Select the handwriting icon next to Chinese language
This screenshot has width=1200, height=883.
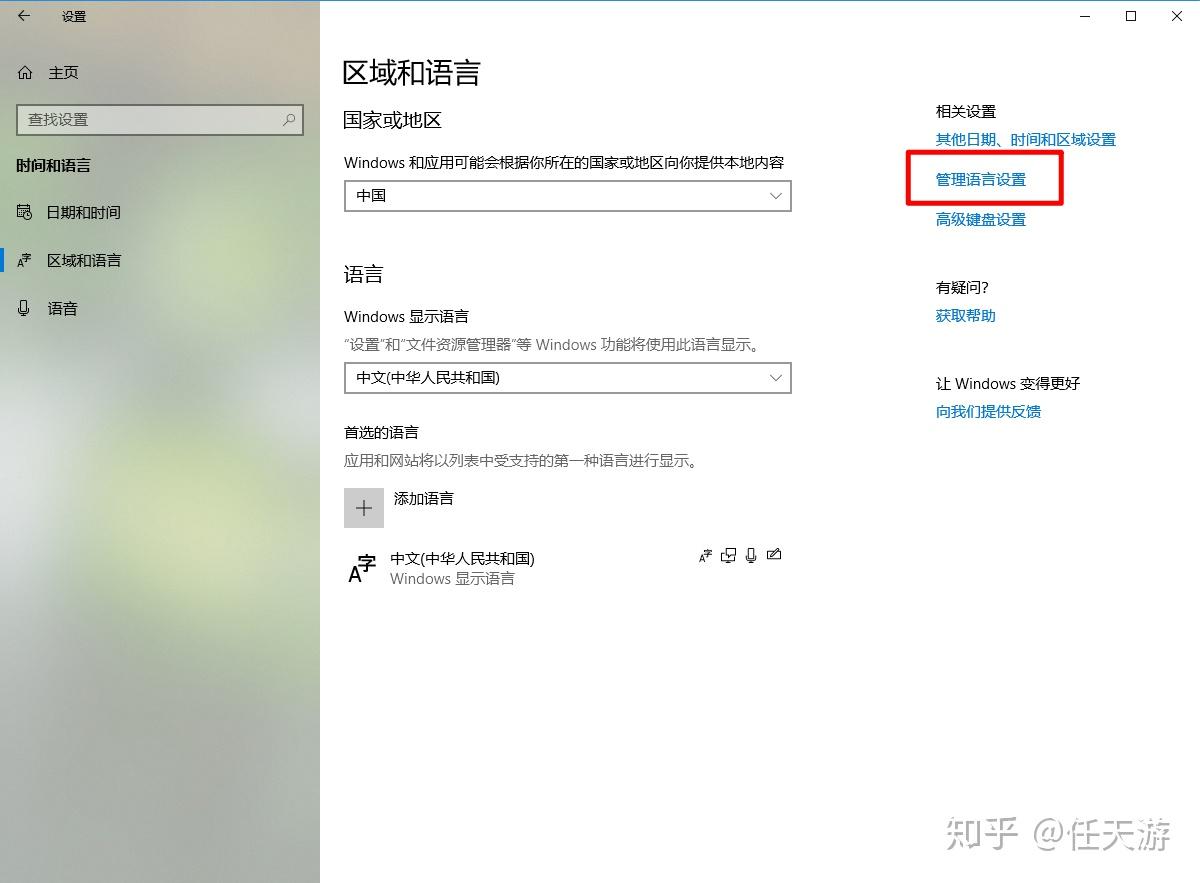[x=774, y=555]
